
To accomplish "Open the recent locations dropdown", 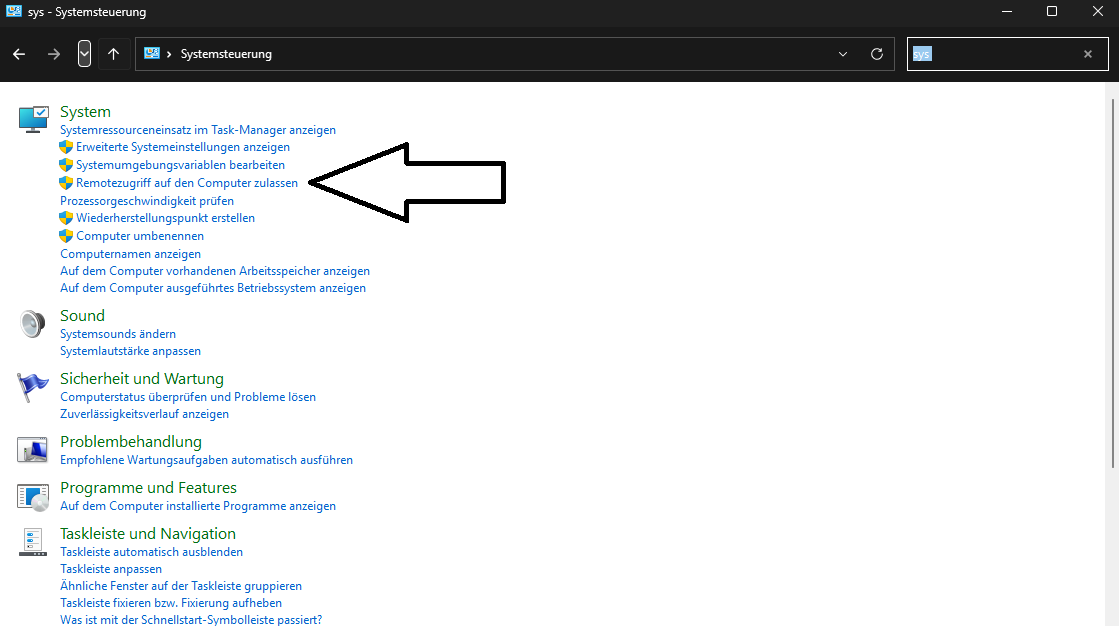I will point(84,54).
